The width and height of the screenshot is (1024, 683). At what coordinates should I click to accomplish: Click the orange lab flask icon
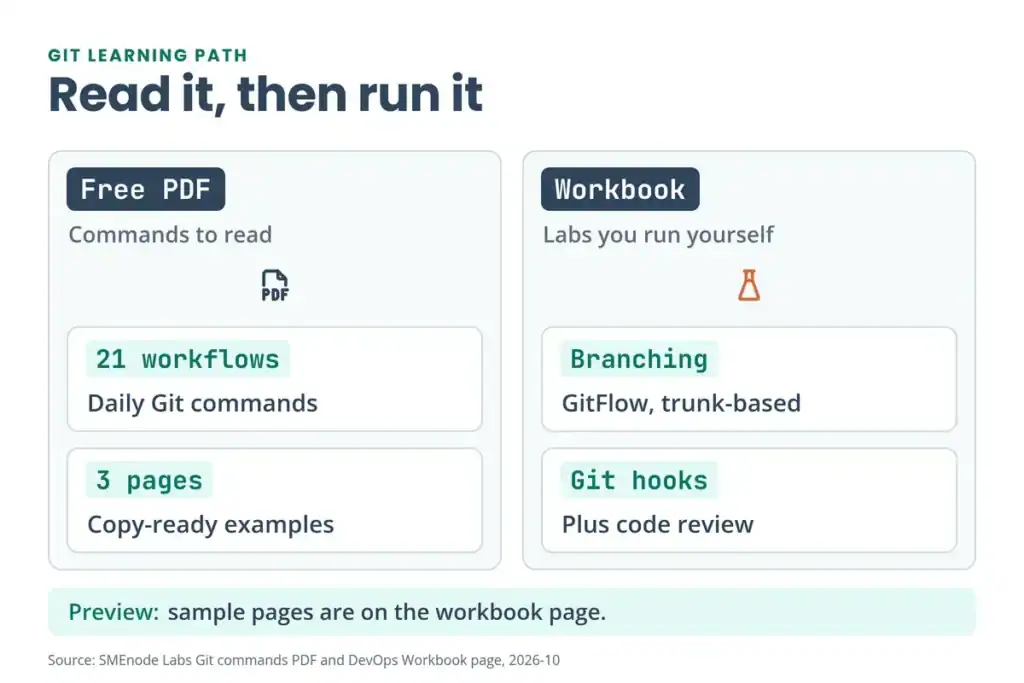click(749, 285)
